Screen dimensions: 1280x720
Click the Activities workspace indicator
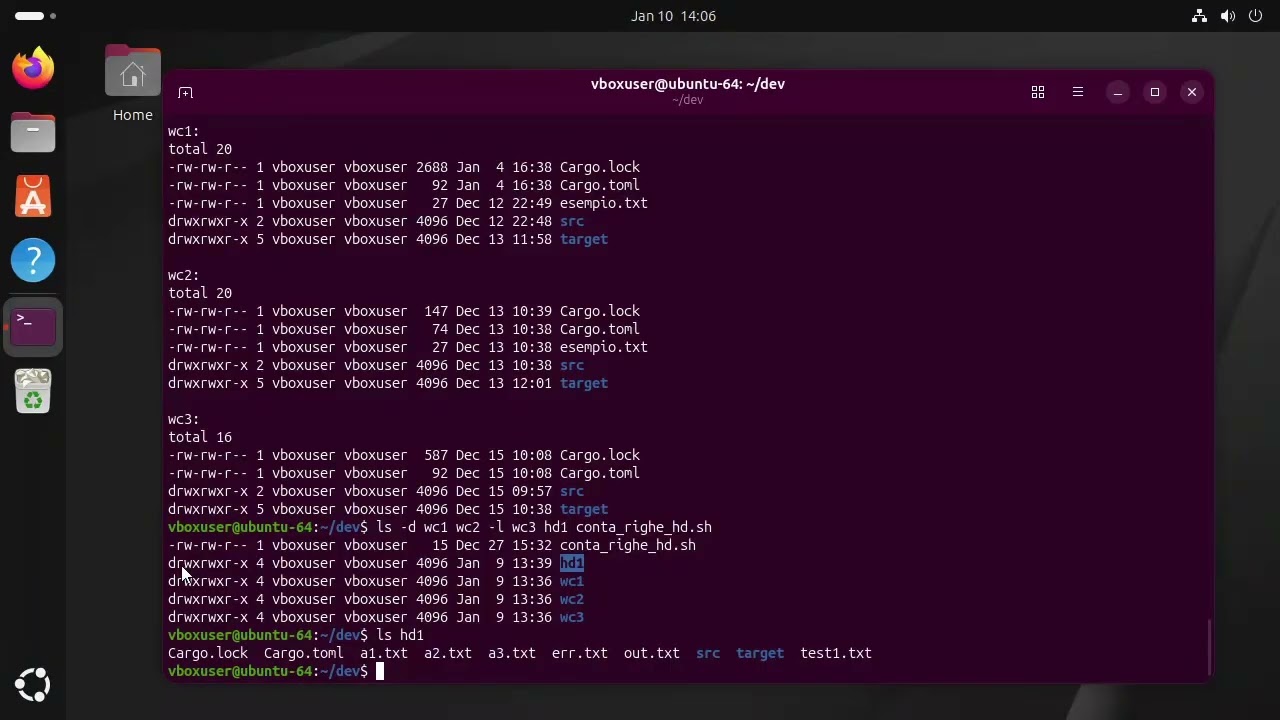coord(36,16)
